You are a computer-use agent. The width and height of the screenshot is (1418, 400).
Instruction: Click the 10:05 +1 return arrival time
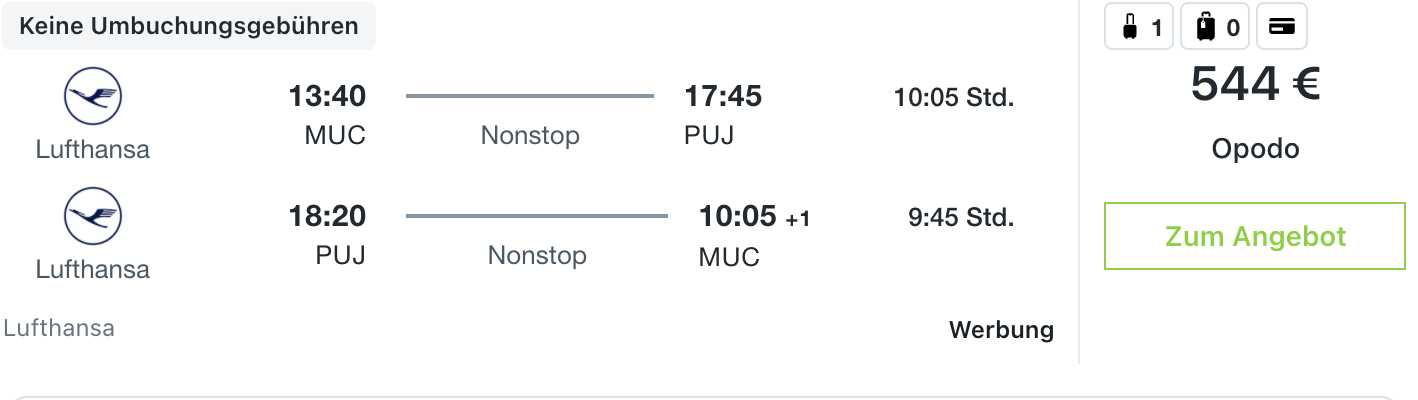click(x=754, y=216)
